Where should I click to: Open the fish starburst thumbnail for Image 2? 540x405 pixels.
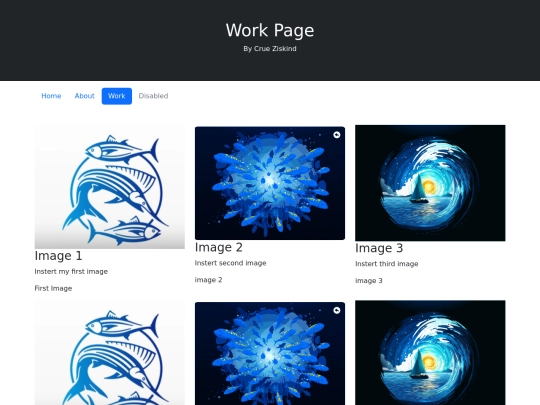click(270, 183)
